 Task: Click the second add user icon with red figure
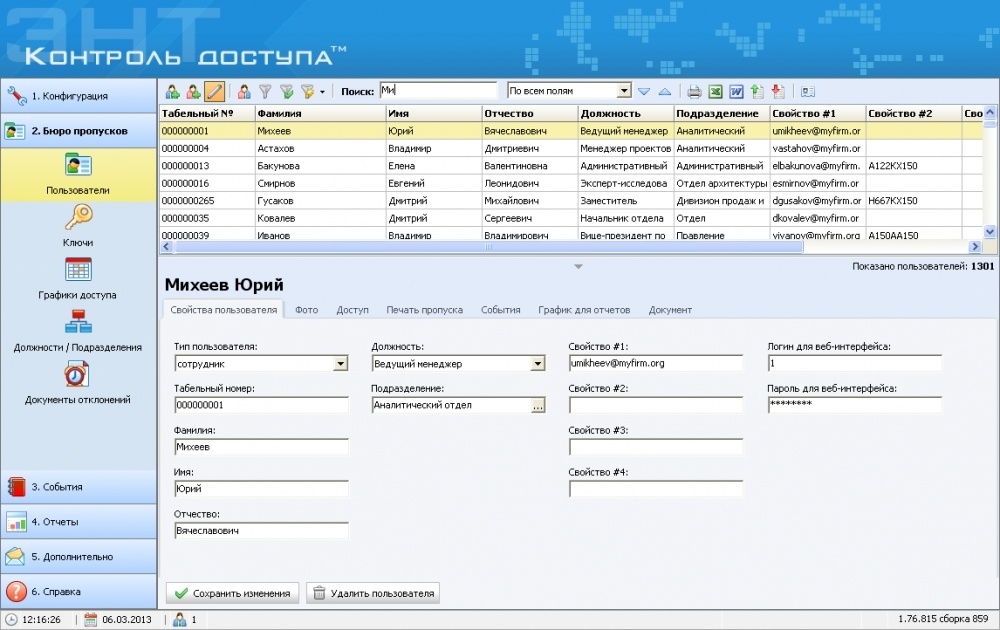(x=193, y=92)
